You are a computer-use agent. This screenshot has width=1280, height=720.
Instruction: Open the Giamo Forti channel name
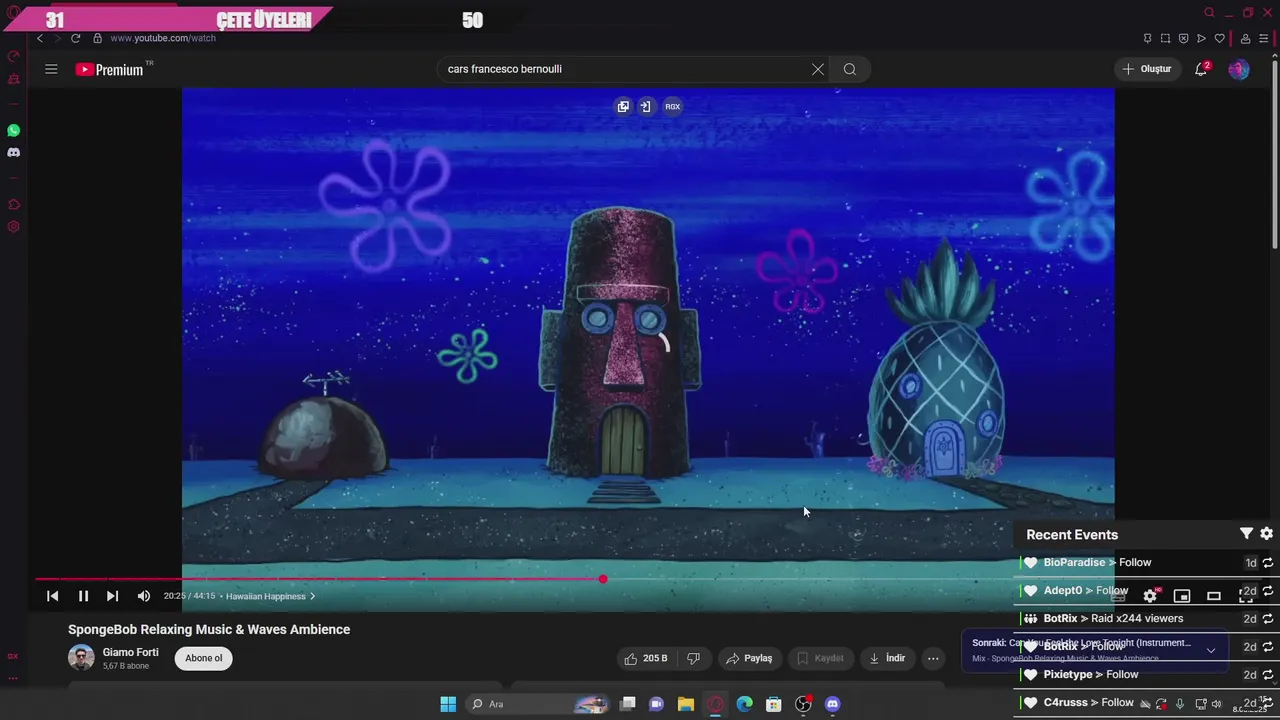click(x=130, y=652)
